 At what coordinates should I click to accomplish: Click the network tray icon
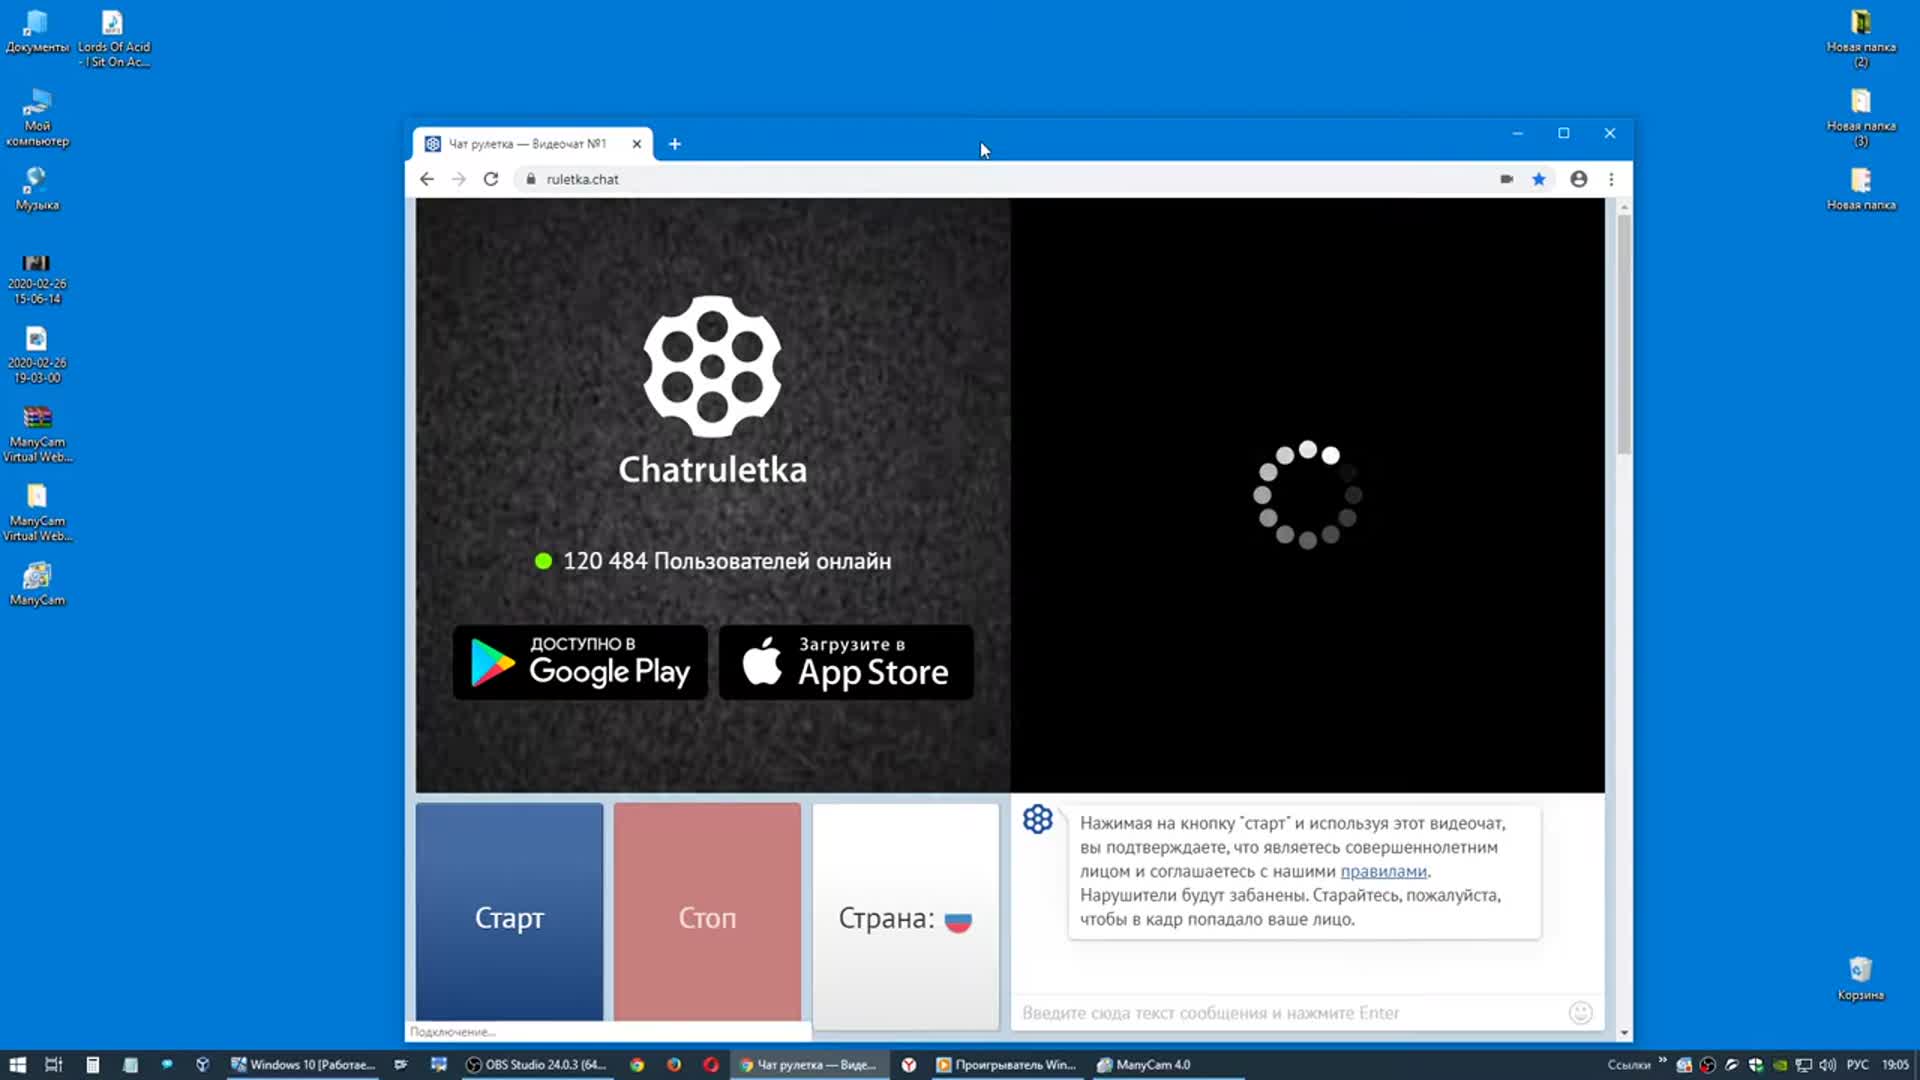[1804, 1065]
